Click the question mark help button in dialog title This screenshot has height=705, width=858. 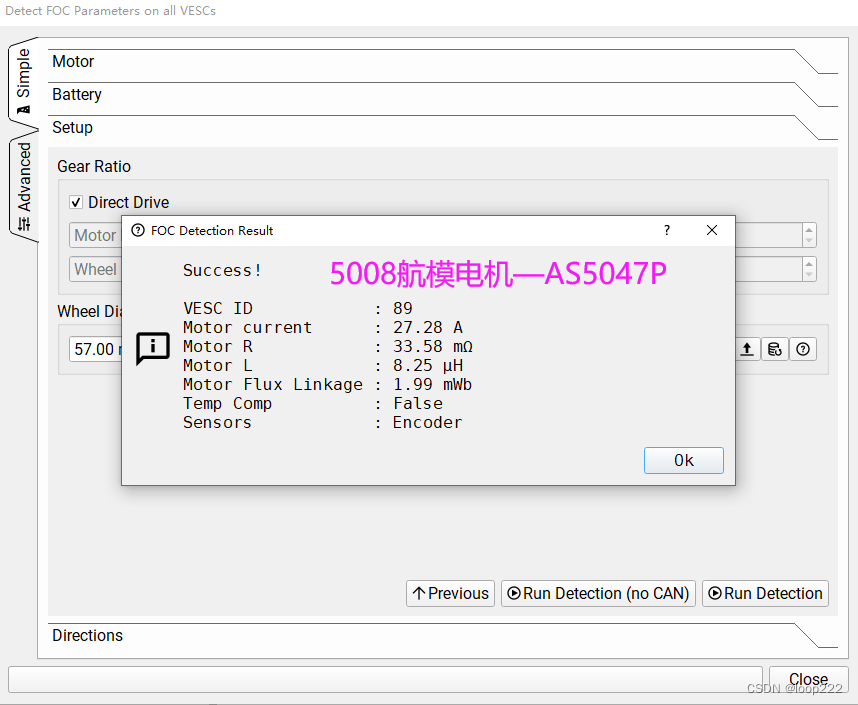(x=666, y=230)
